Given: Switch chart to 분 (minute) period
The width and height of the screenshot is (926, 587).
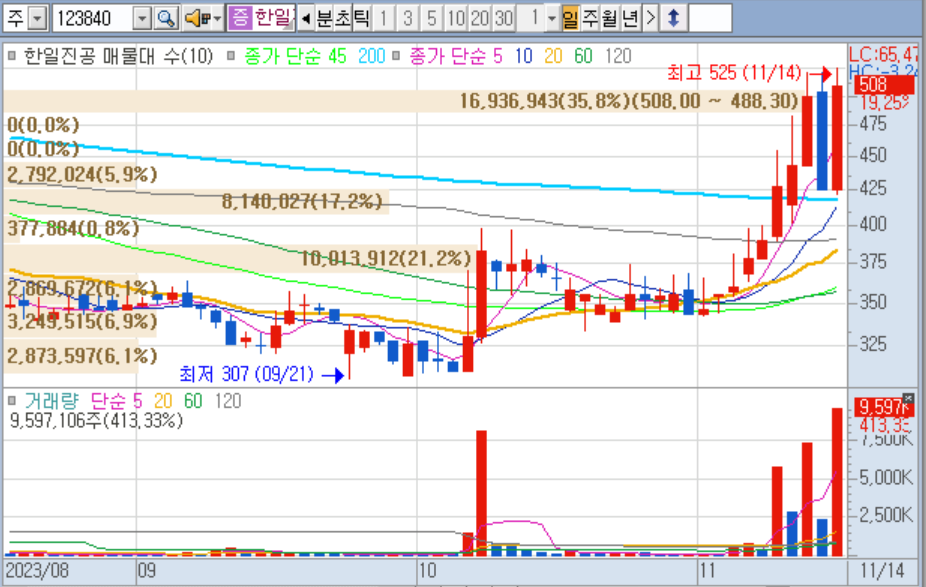Looking at the screenshot, I should point(324,18).
